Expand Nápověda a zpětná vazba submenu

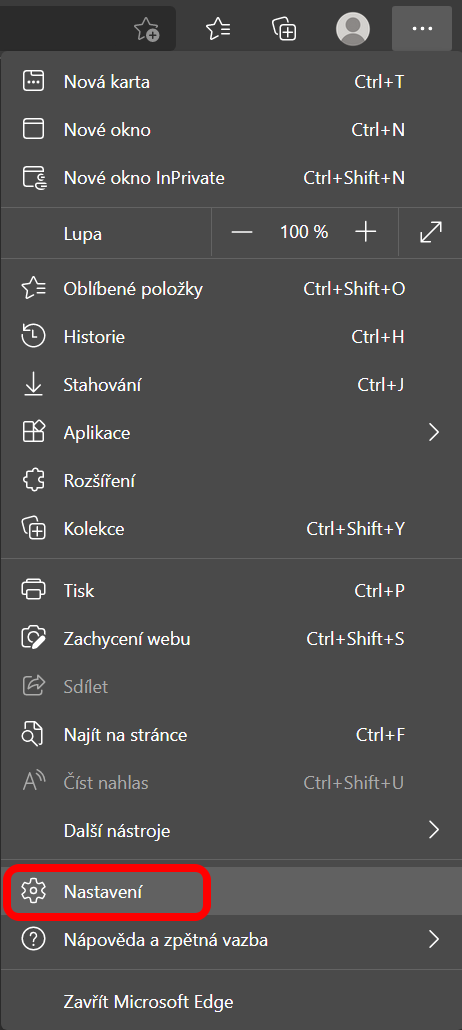pyautogui.click(x=231, y=939)
